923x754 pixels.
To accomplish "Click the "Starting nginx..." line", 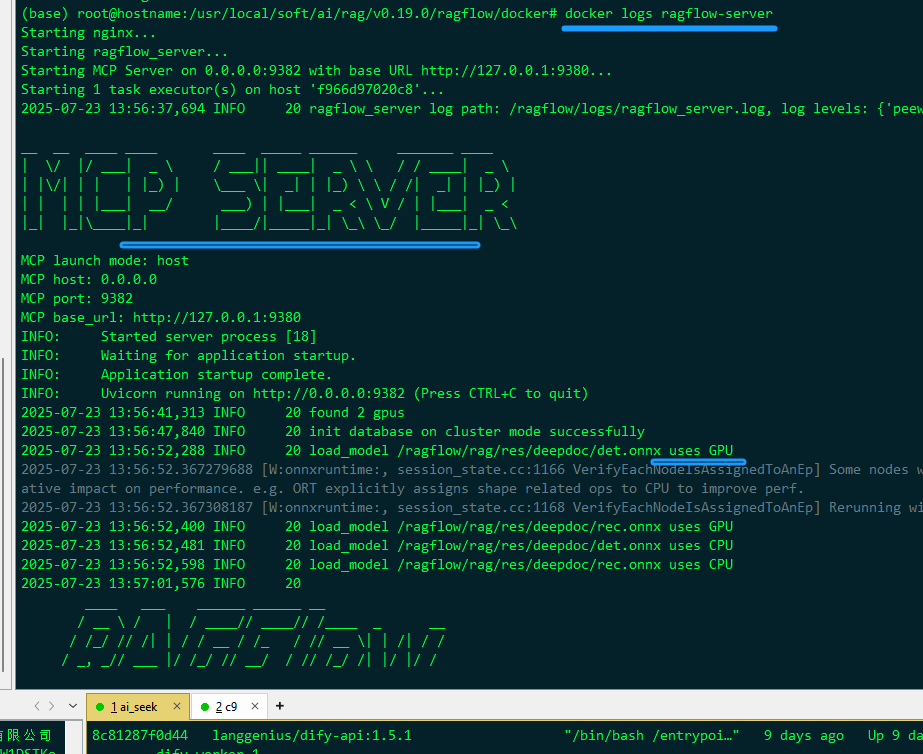I will [88, 32].
